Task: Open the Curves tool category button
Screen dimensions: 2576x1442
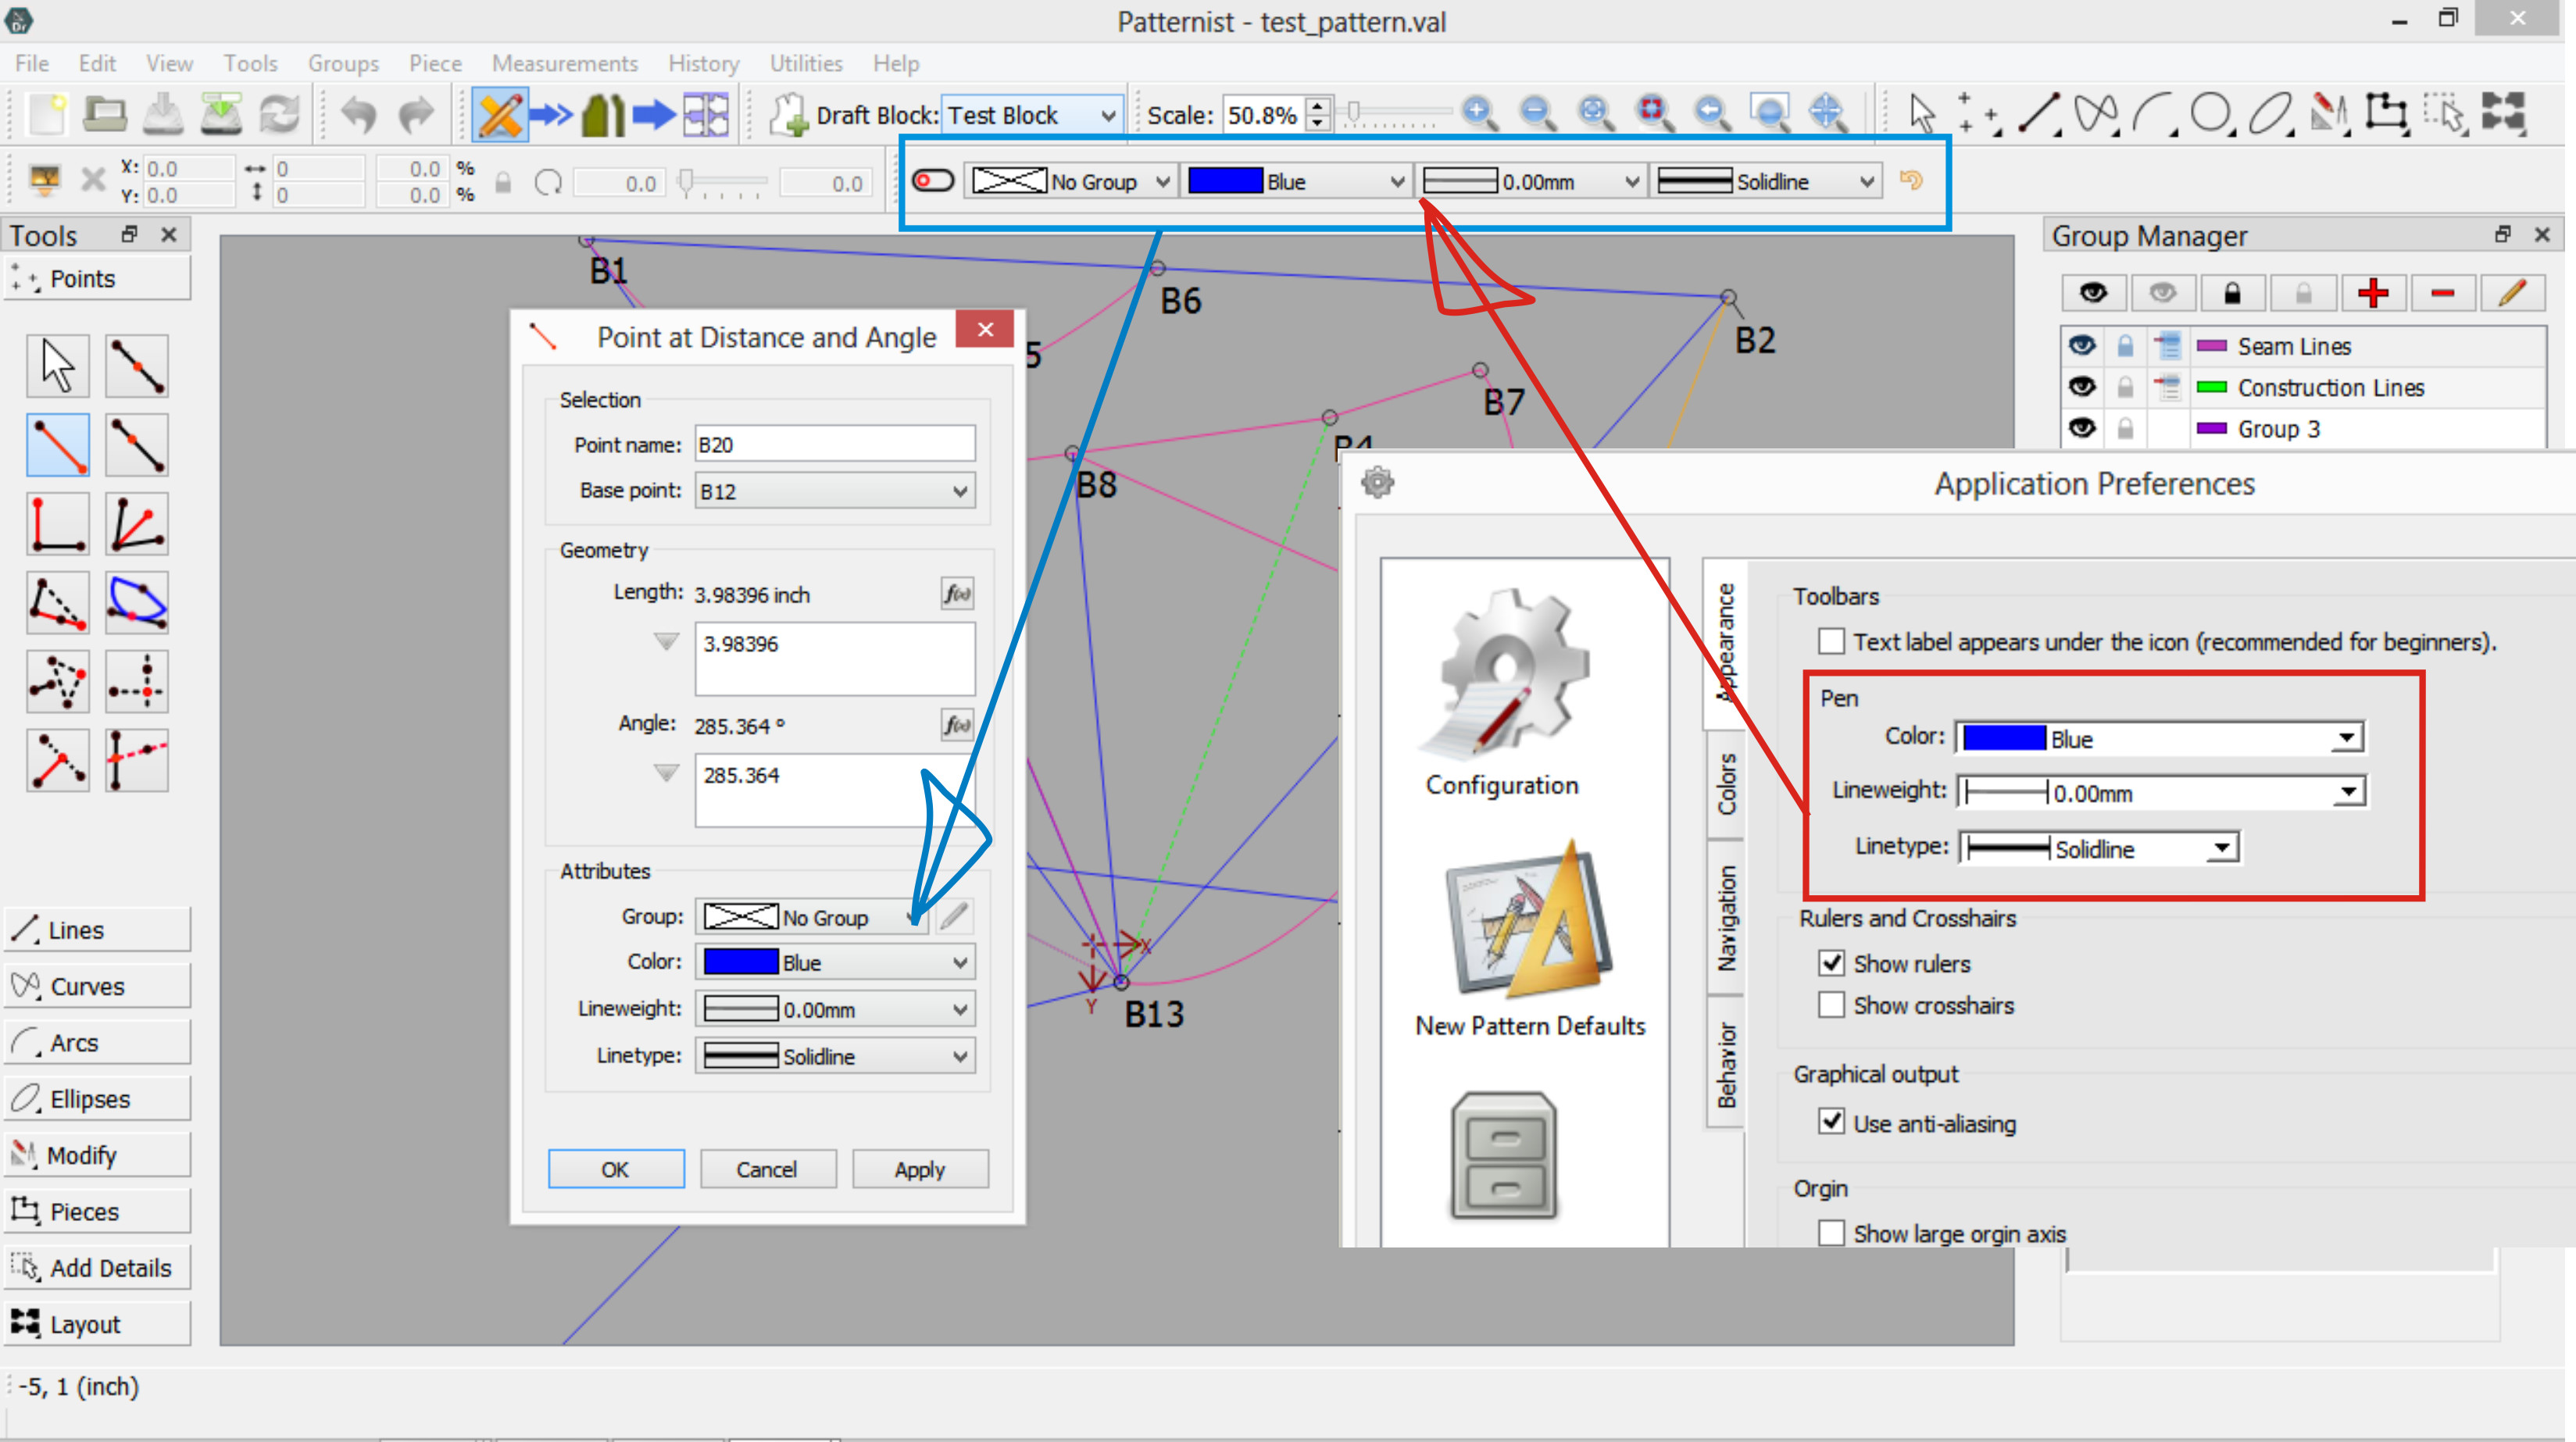Action: (x=97, y=986)
